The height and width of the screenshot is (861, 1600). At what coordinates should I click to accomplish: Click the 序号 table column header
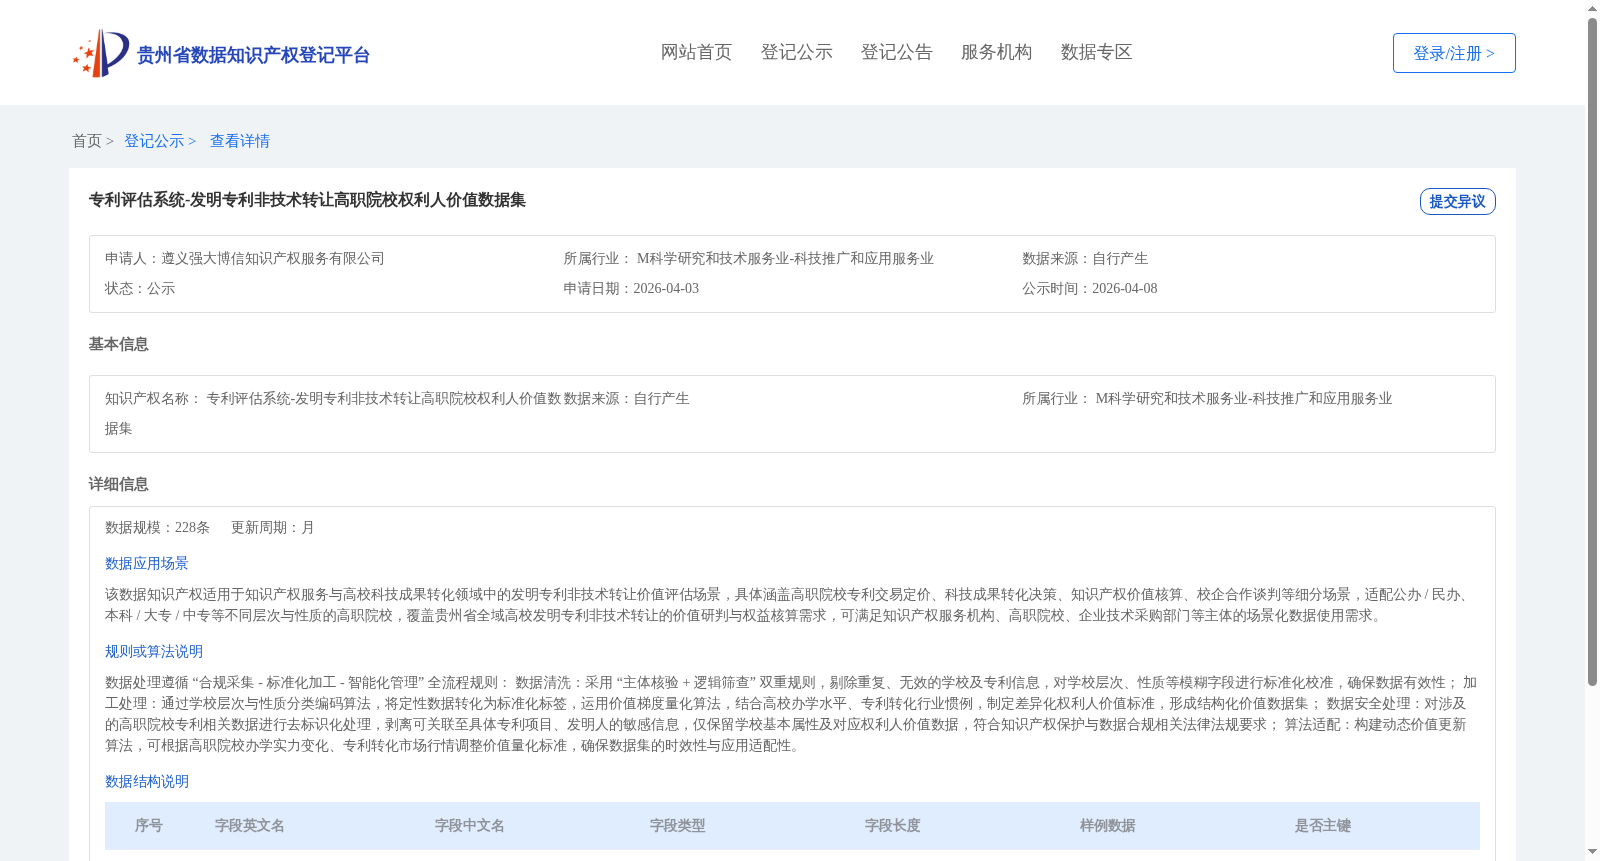149,825
